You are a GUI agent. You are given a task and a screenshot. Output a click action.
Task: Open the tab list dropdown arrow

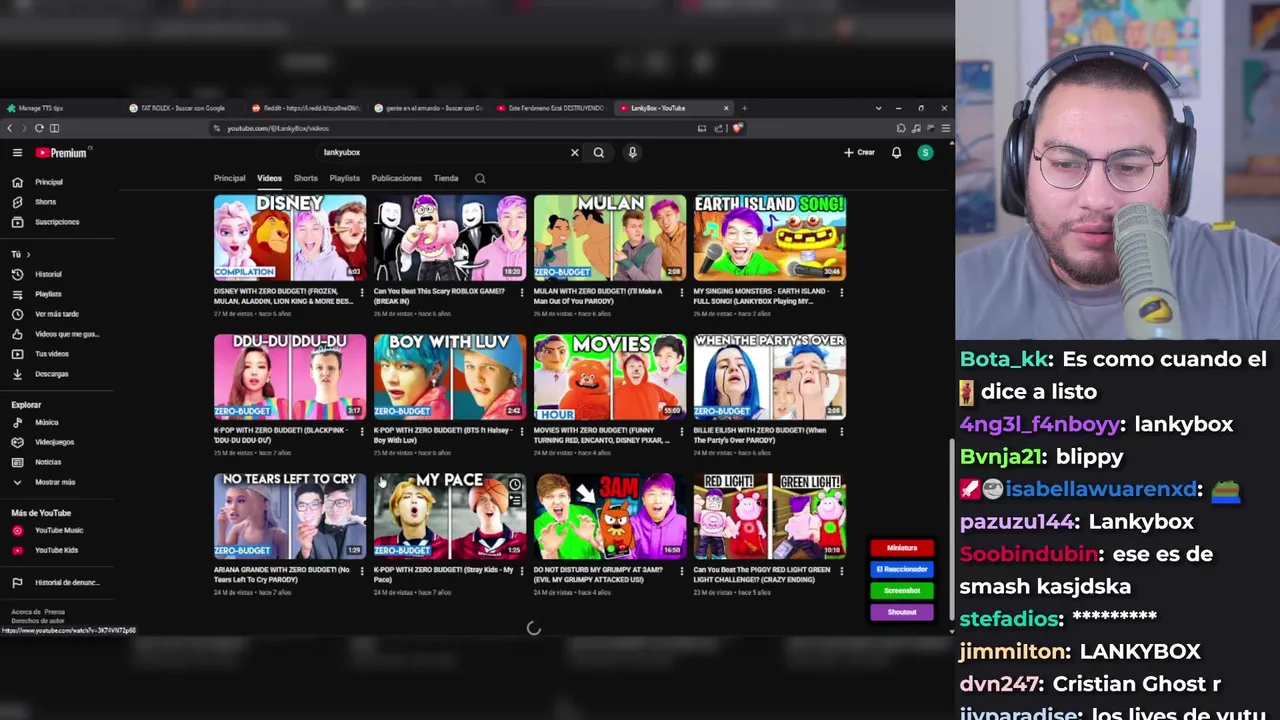878,108
